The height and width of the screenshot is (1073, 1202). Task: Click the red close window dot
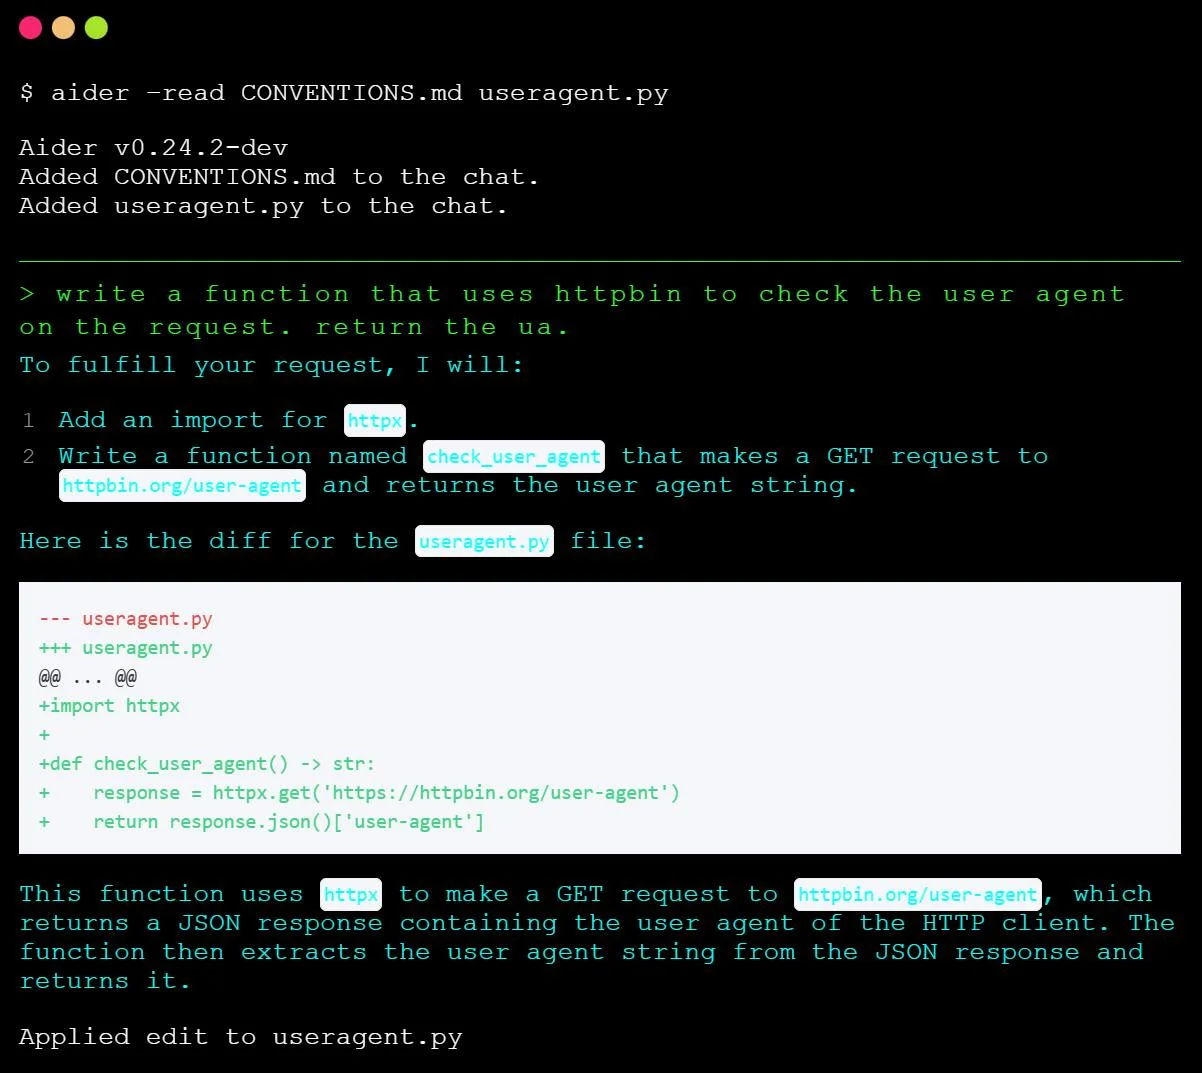30,27
